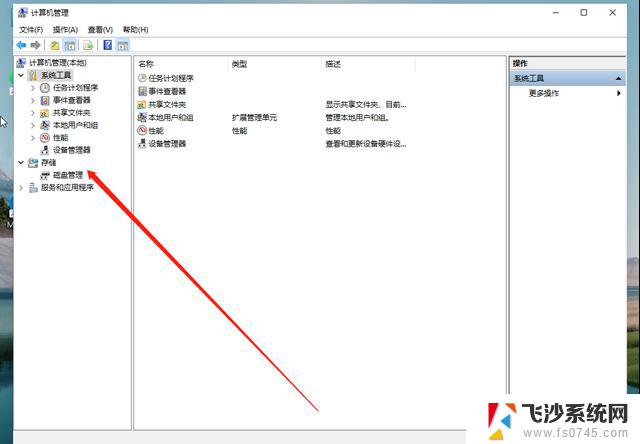Collapse the 系统工具 section in the actions pane
The image size is (640, 444).
coord(618,78)
